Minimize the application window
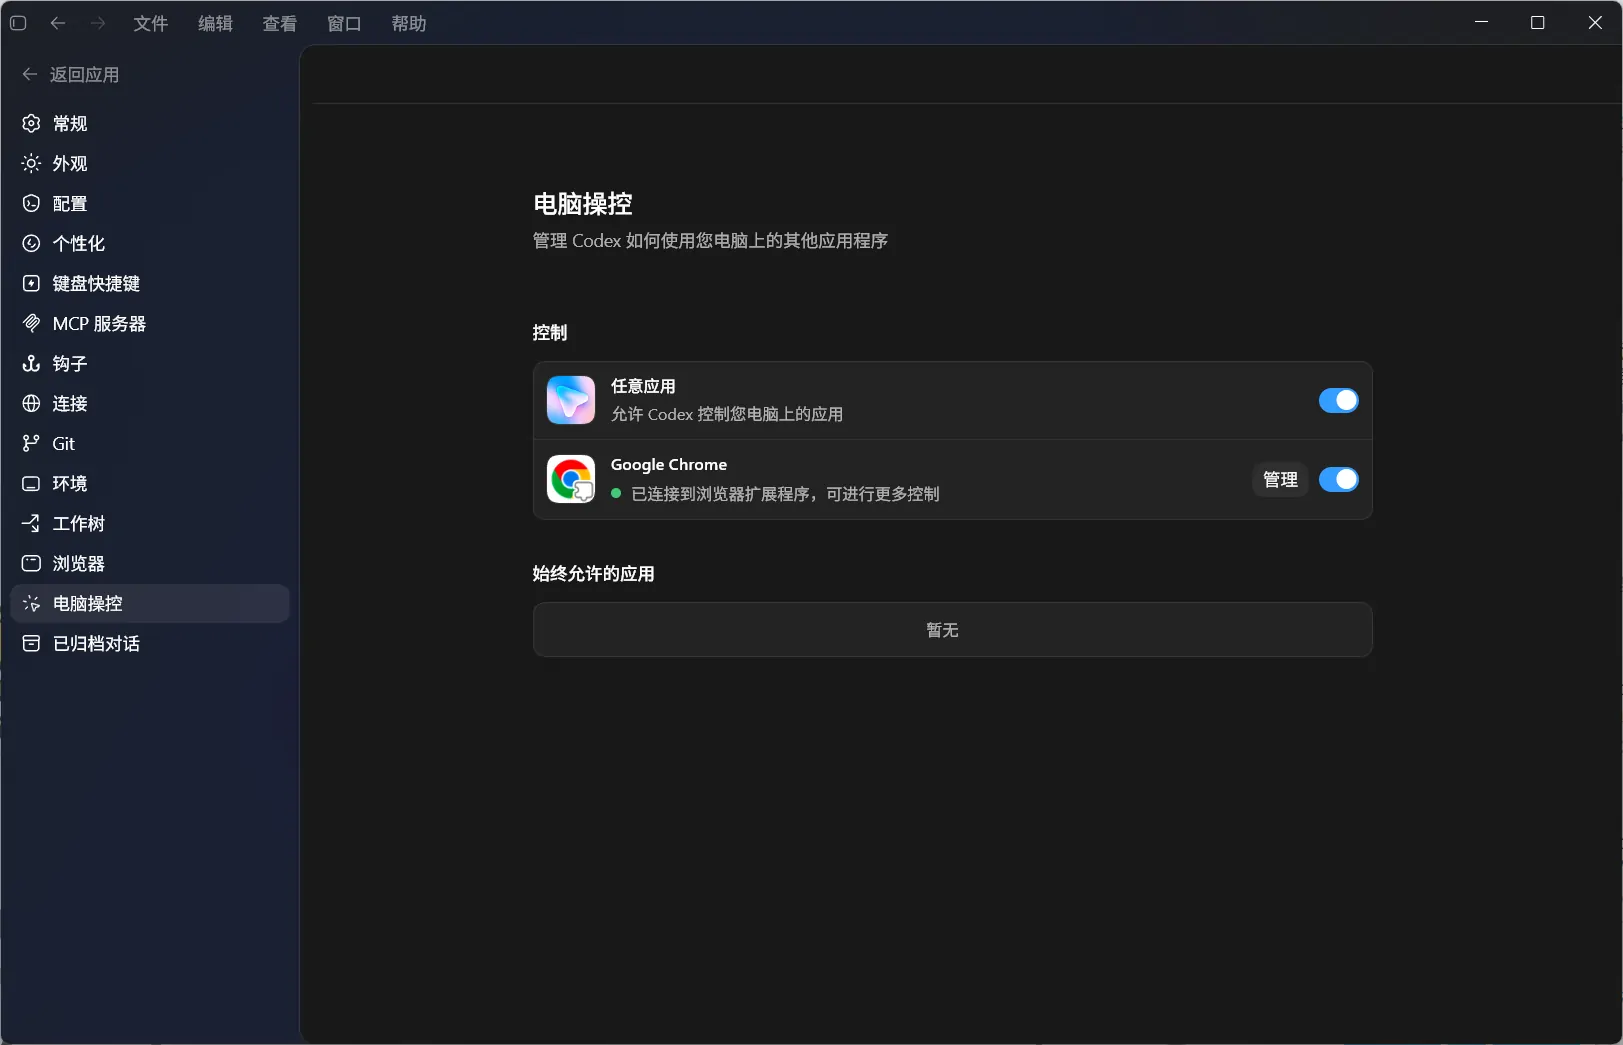The width and height of the screenshot is (1623, 1045). click(1482, 22)
